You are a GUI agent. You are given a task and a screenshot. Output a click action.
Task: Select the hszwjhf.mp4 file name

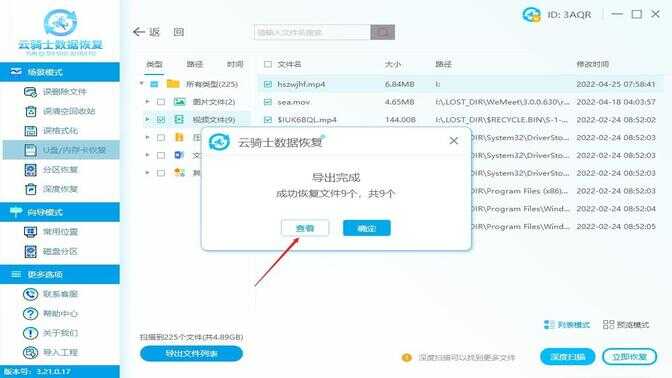point(301,84)
